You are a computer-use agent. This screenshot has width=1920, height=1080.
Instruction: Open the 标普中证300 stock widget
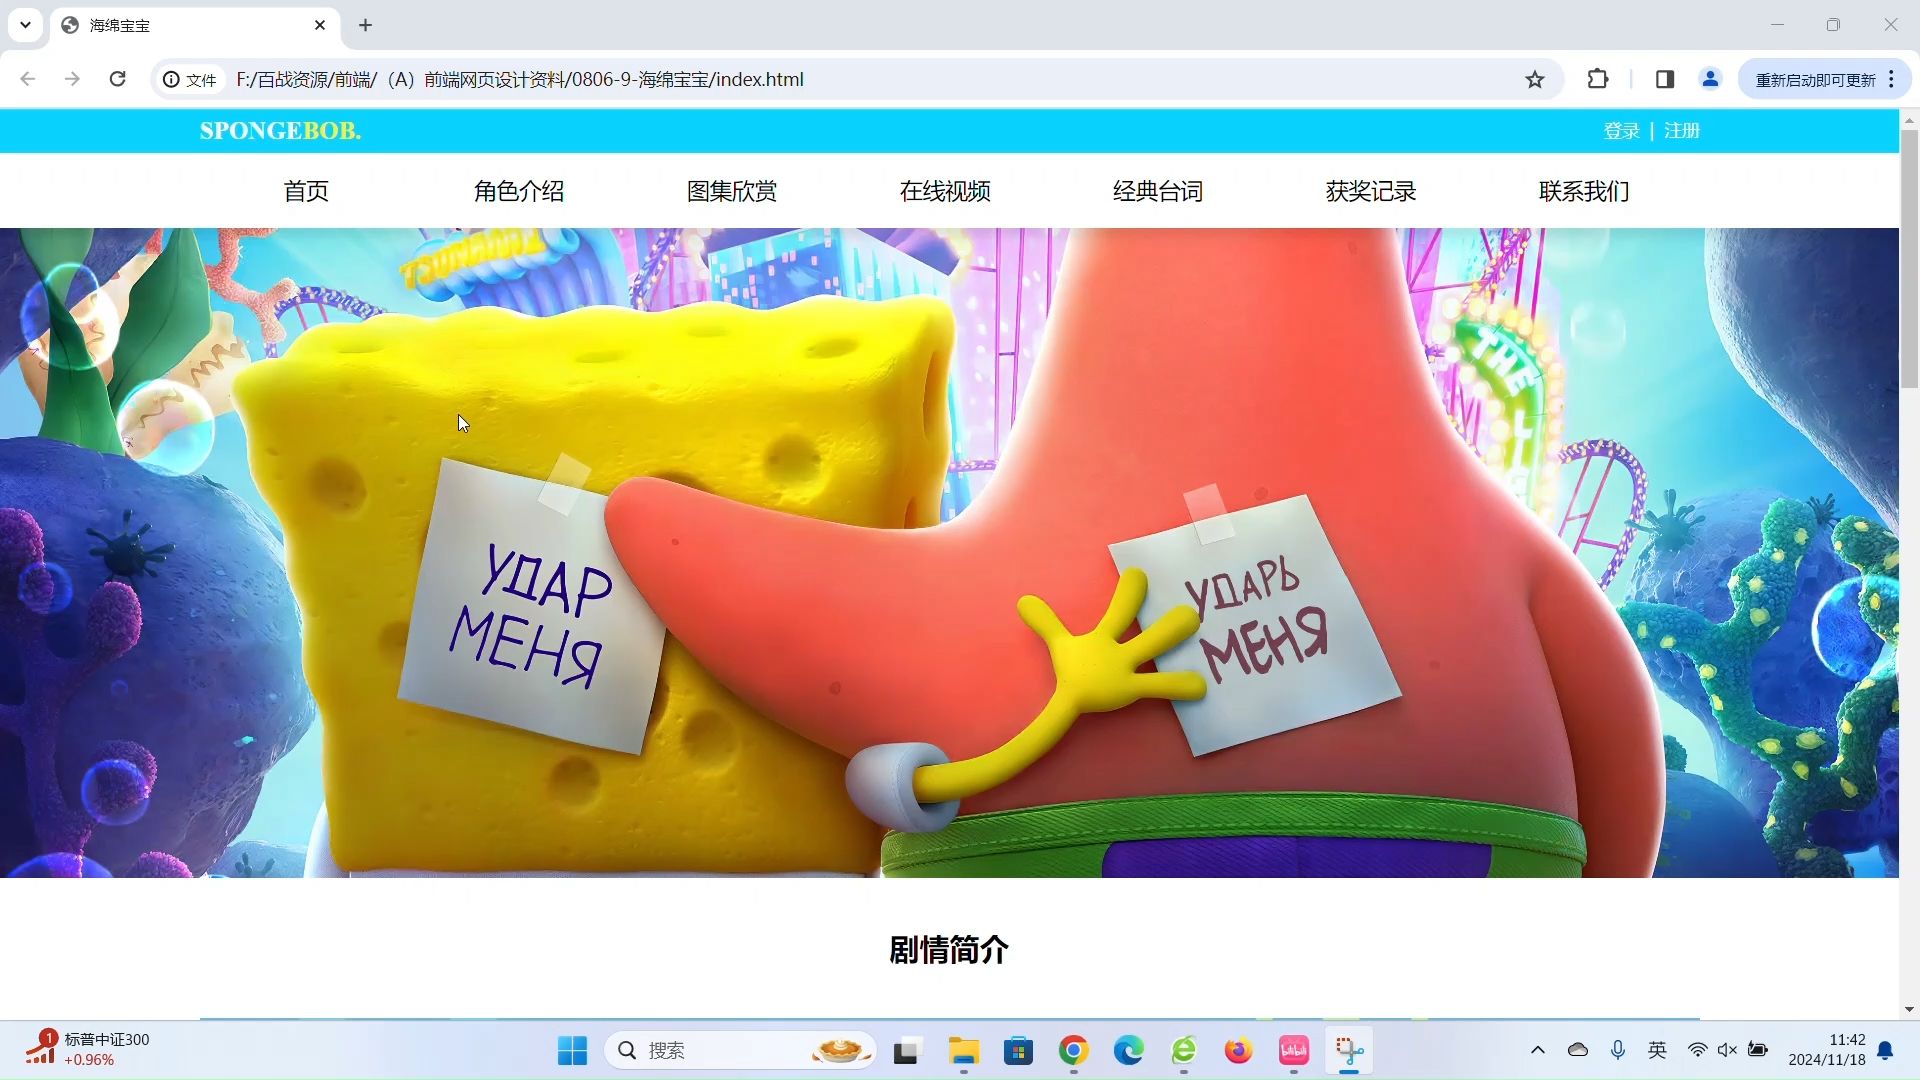coord(88,1050)
